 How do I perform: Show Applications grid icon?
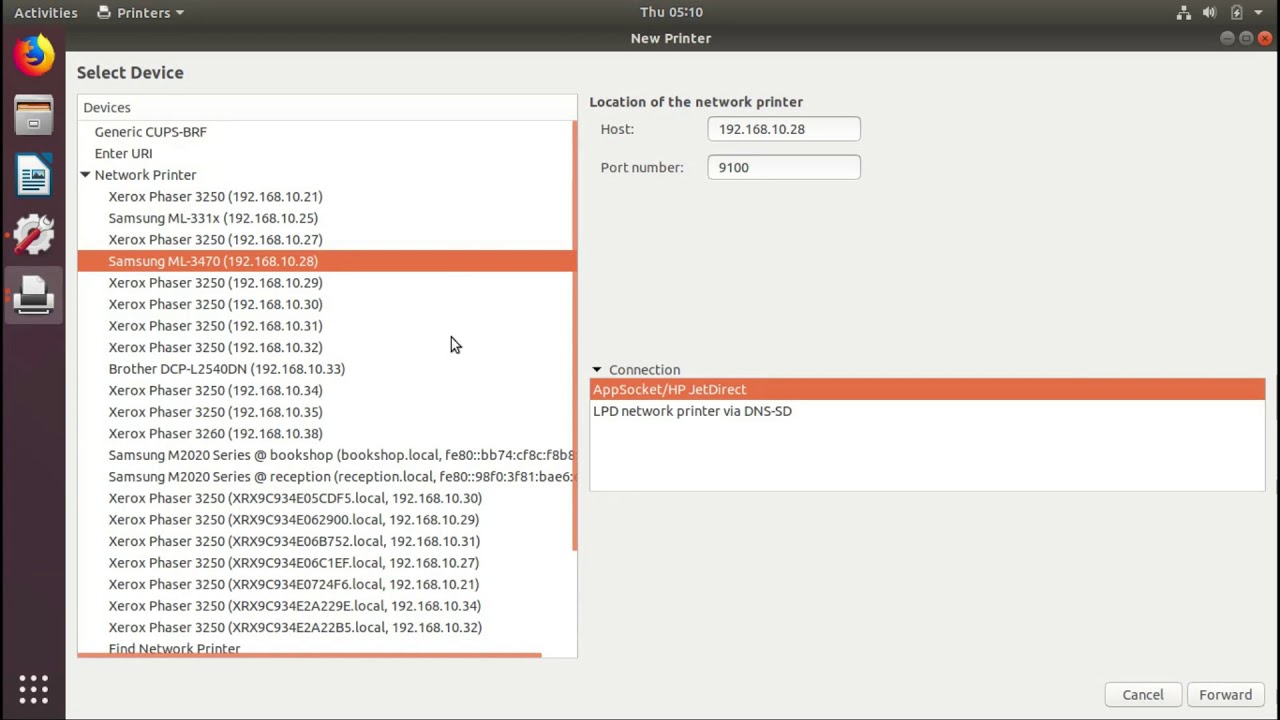tap(33, 688)
